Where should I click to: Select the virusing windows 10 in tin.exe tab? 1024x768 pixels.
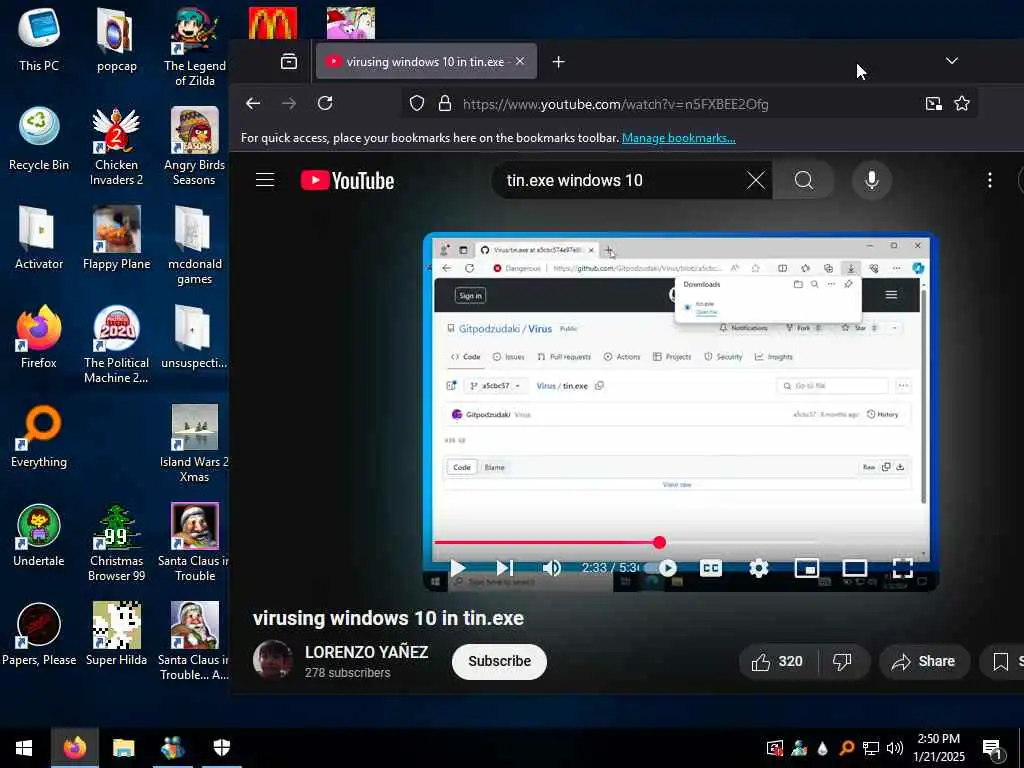426,61
